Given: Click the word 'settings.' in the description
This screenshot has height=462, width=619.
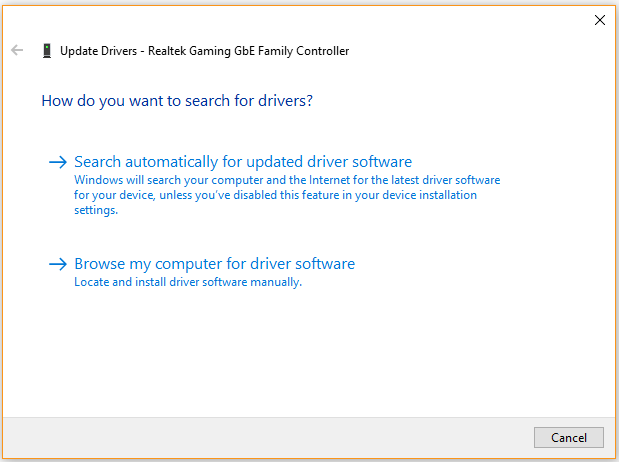Looking at the screenshot, I should pyautogui.click(x=96, y=210).
